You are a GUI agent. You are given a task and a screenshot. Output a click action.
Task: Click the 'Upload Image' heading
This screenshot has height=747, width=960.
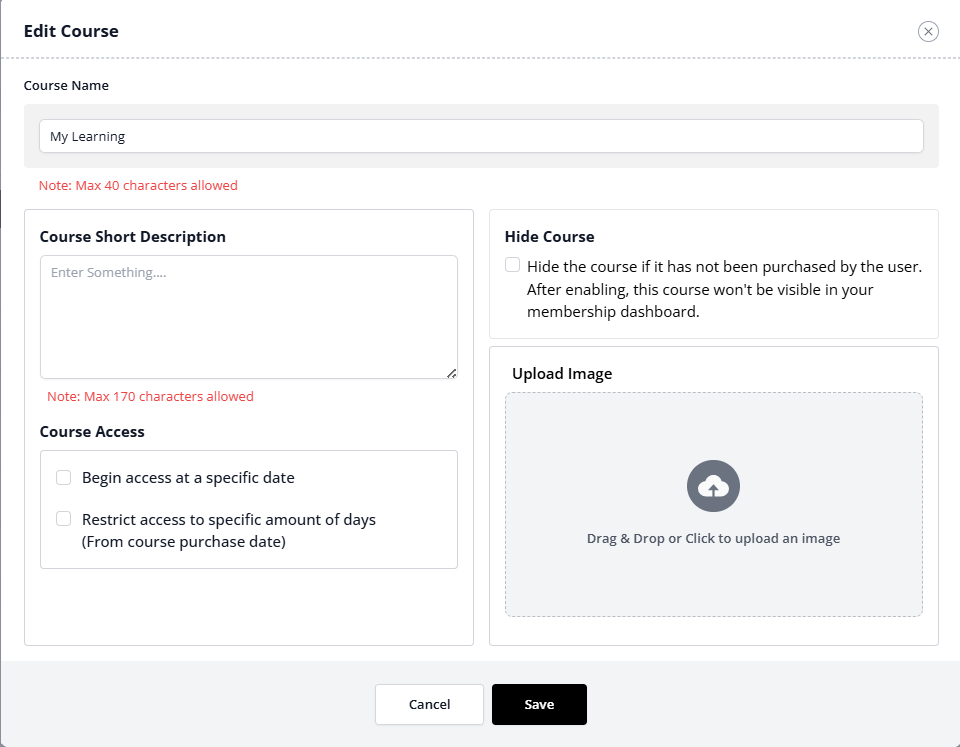pyautogui.click(x=562, y=374)
